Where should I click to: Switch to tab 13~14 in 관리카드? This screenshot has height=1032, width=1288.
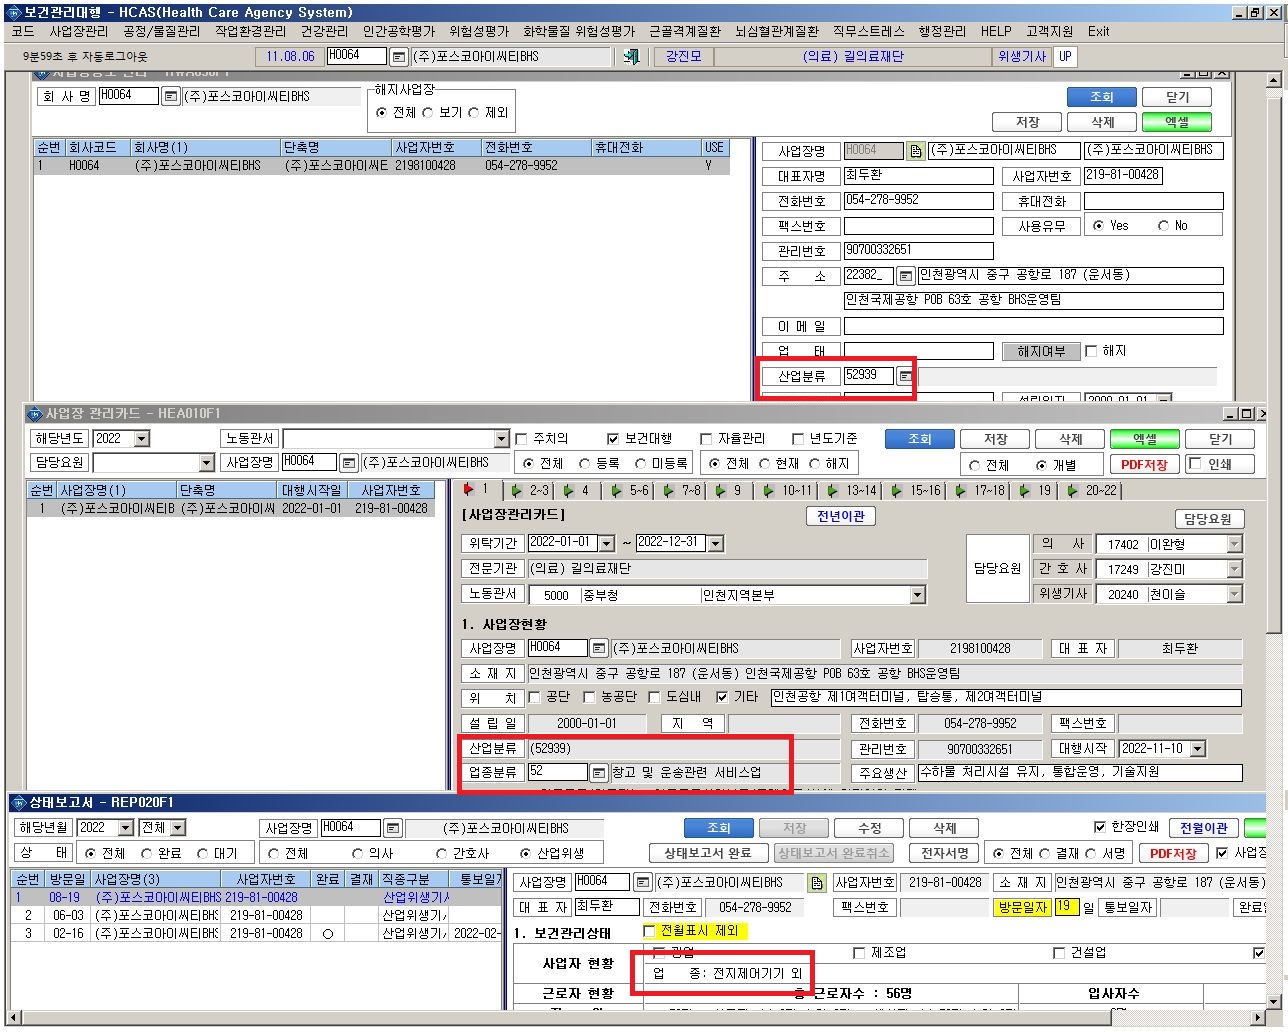(x=852, y=491)
